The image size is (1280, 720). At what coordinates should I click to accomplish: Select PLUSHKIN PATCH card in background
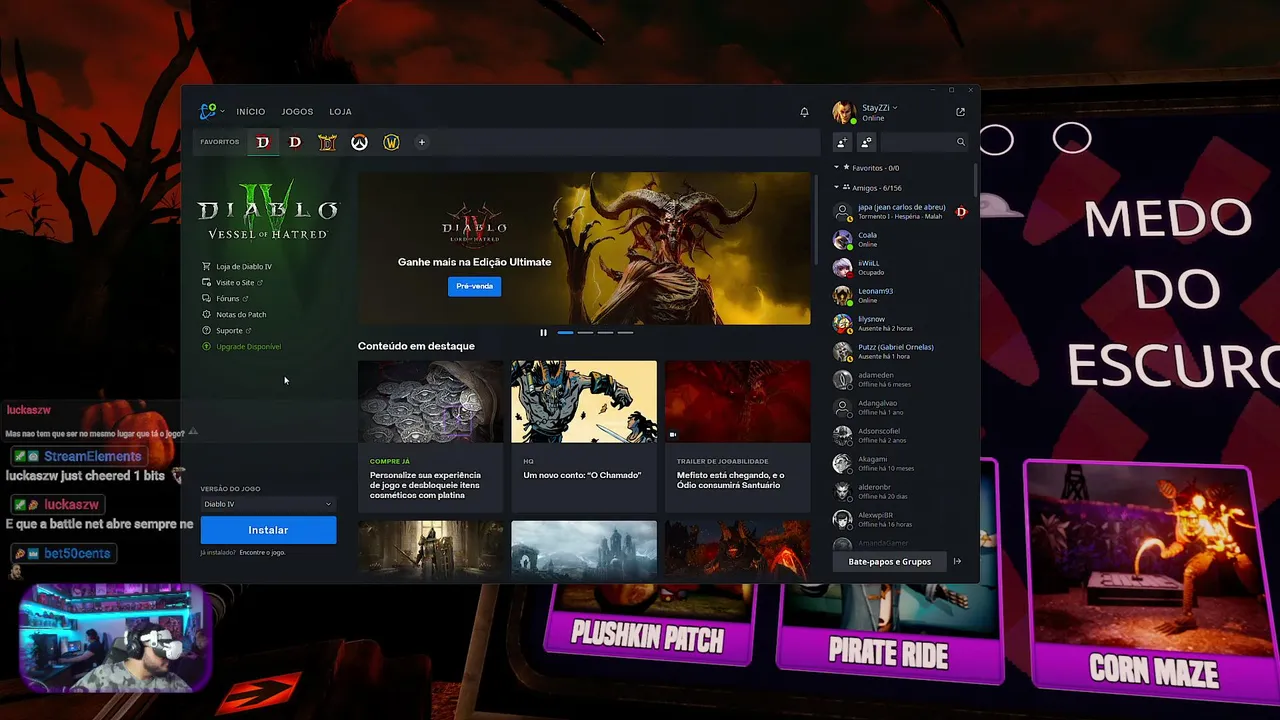[648, 625]
